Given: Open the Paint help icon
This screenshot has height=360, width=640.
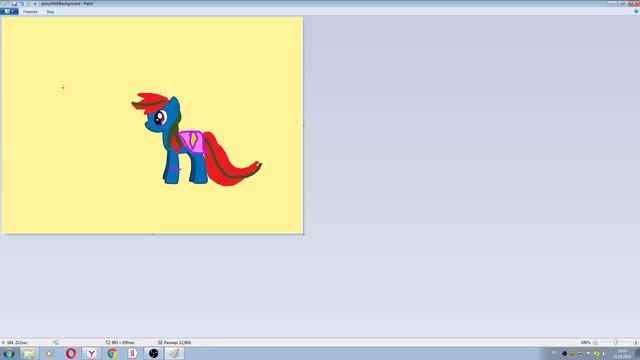Looking at the screenshot, I should 636,11.
